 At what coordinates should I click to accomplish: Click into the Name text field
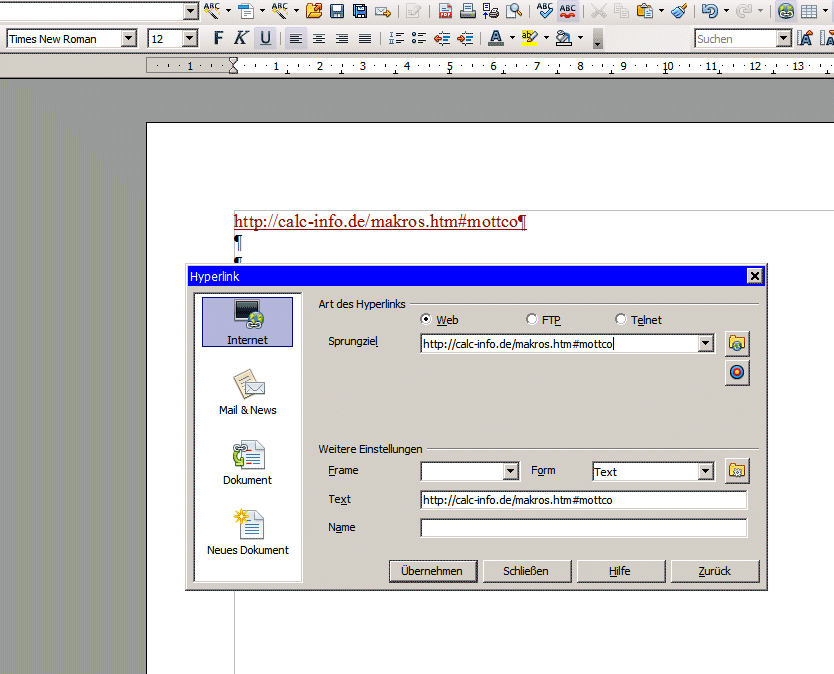pos(583,528)
